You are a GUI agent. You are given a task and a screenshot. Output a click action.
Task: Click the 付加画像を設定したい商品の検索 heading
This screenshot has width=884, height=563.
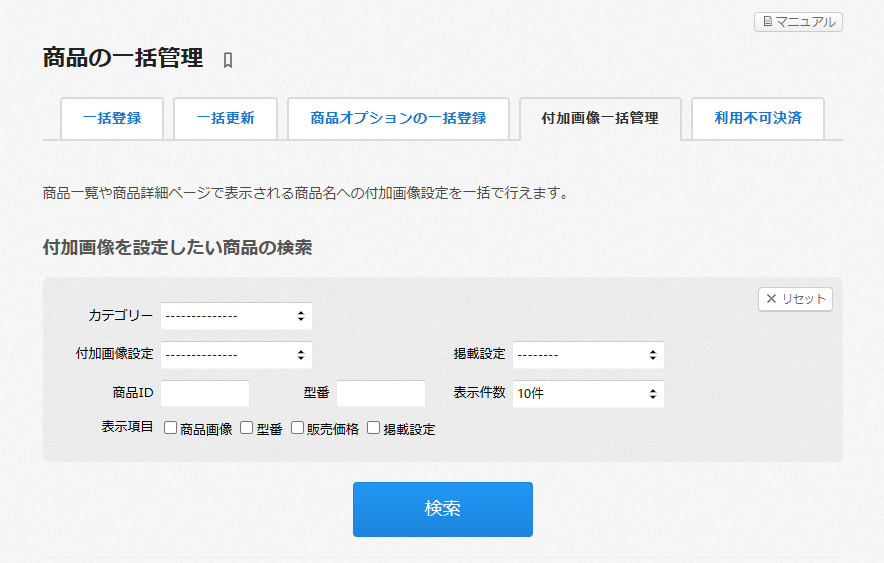[x=178, y=247]
